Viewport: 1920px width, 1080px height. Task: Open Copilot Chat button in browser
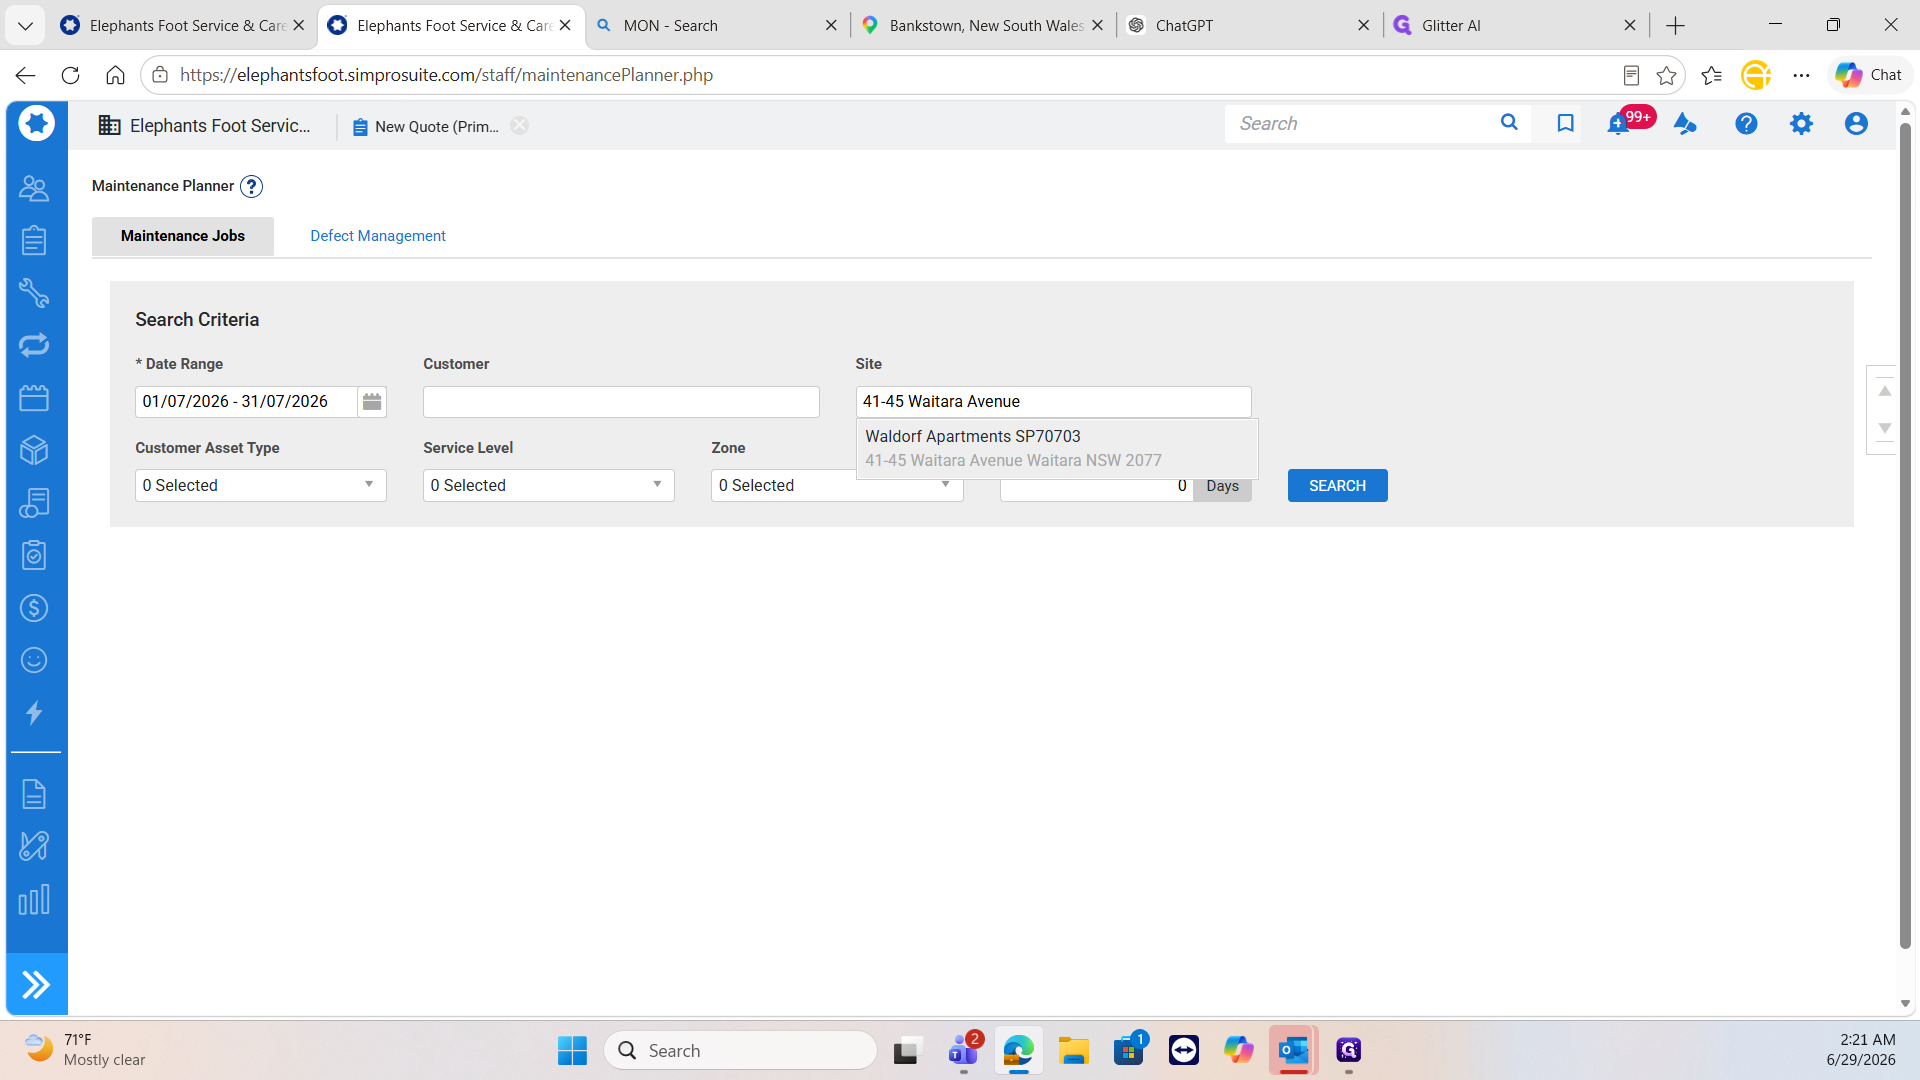point(1869,75)
